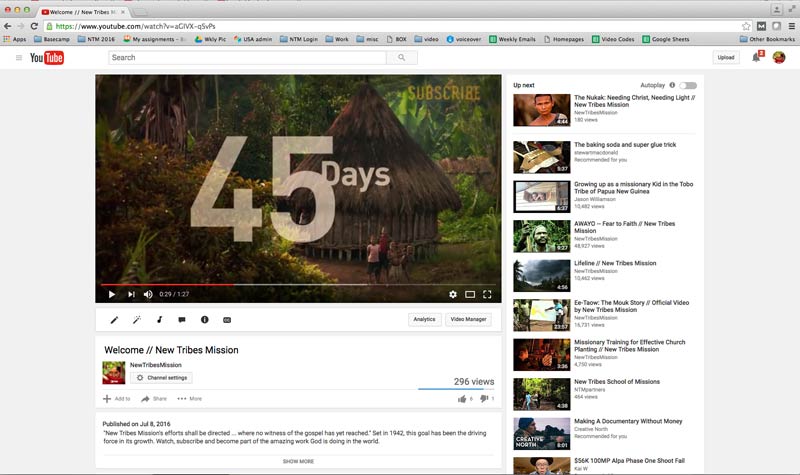Like the video with thumbs up
Screen dimensions: 800x475
tap(464, 399)
